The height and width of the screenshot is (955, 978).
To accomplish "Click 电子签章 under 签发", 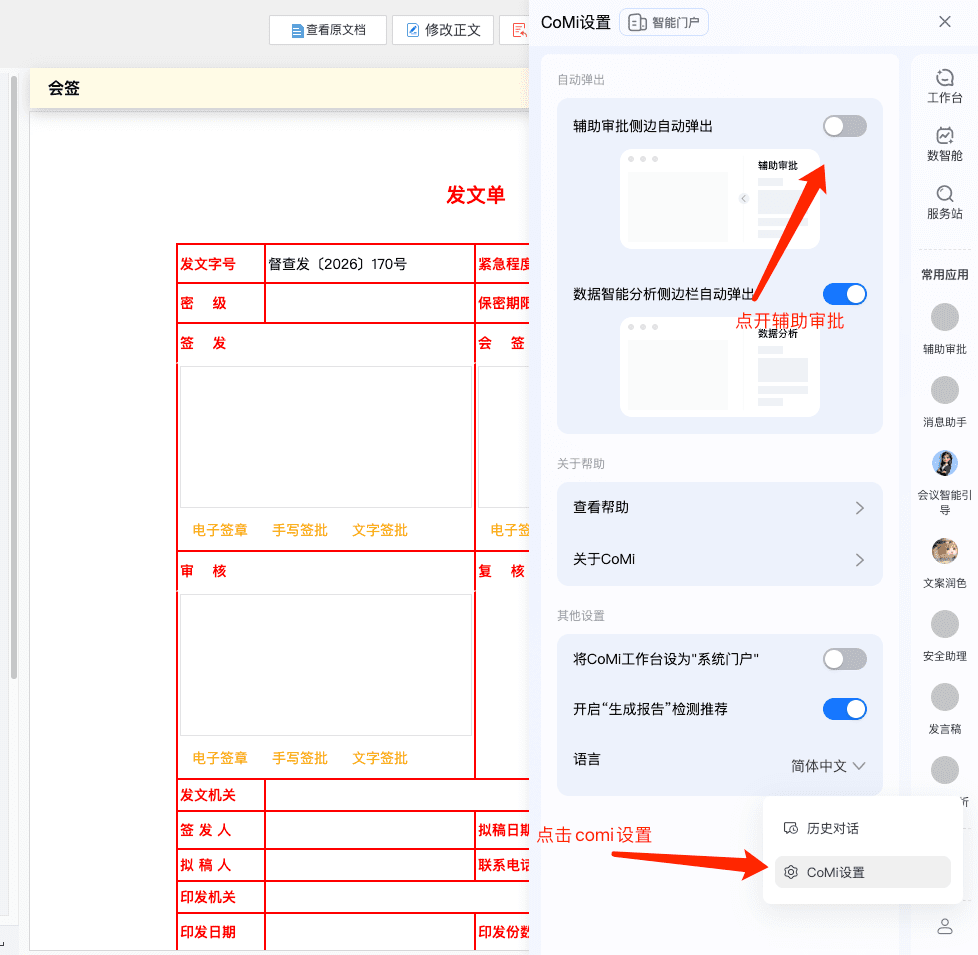I will [x=220, y=530].
